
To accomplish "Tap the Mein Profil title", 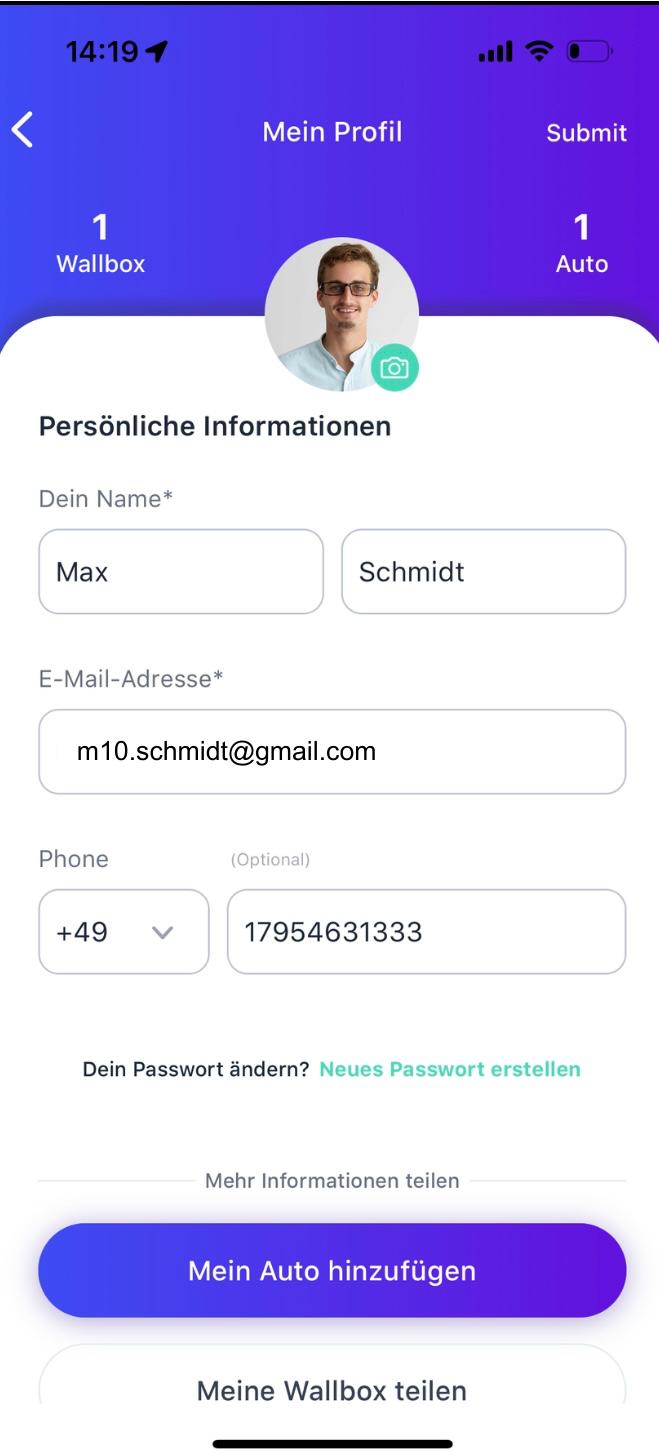I will tap(332, 132).
